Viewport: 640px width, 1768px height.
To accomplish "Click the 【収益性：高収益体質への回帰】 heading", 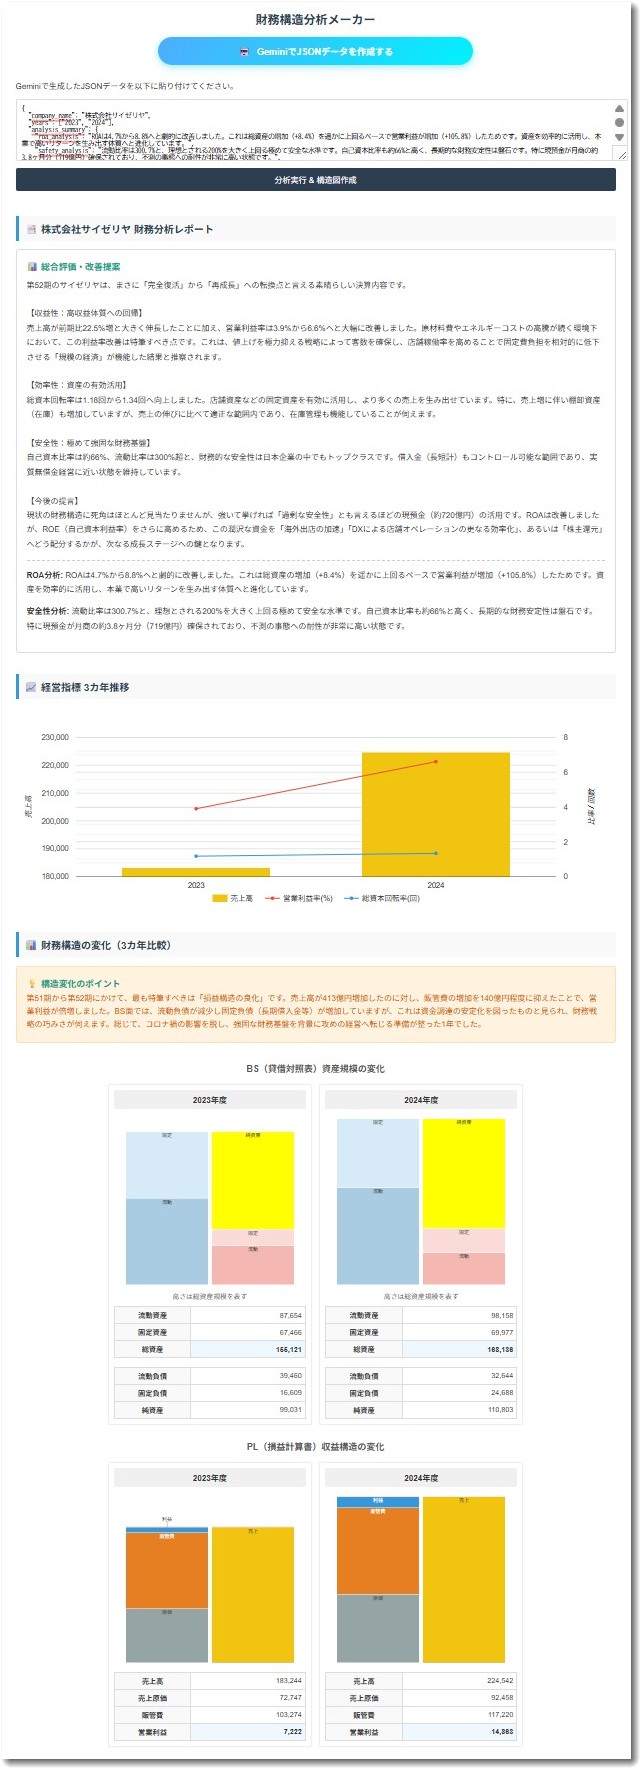I will click(x=84, y=313).
